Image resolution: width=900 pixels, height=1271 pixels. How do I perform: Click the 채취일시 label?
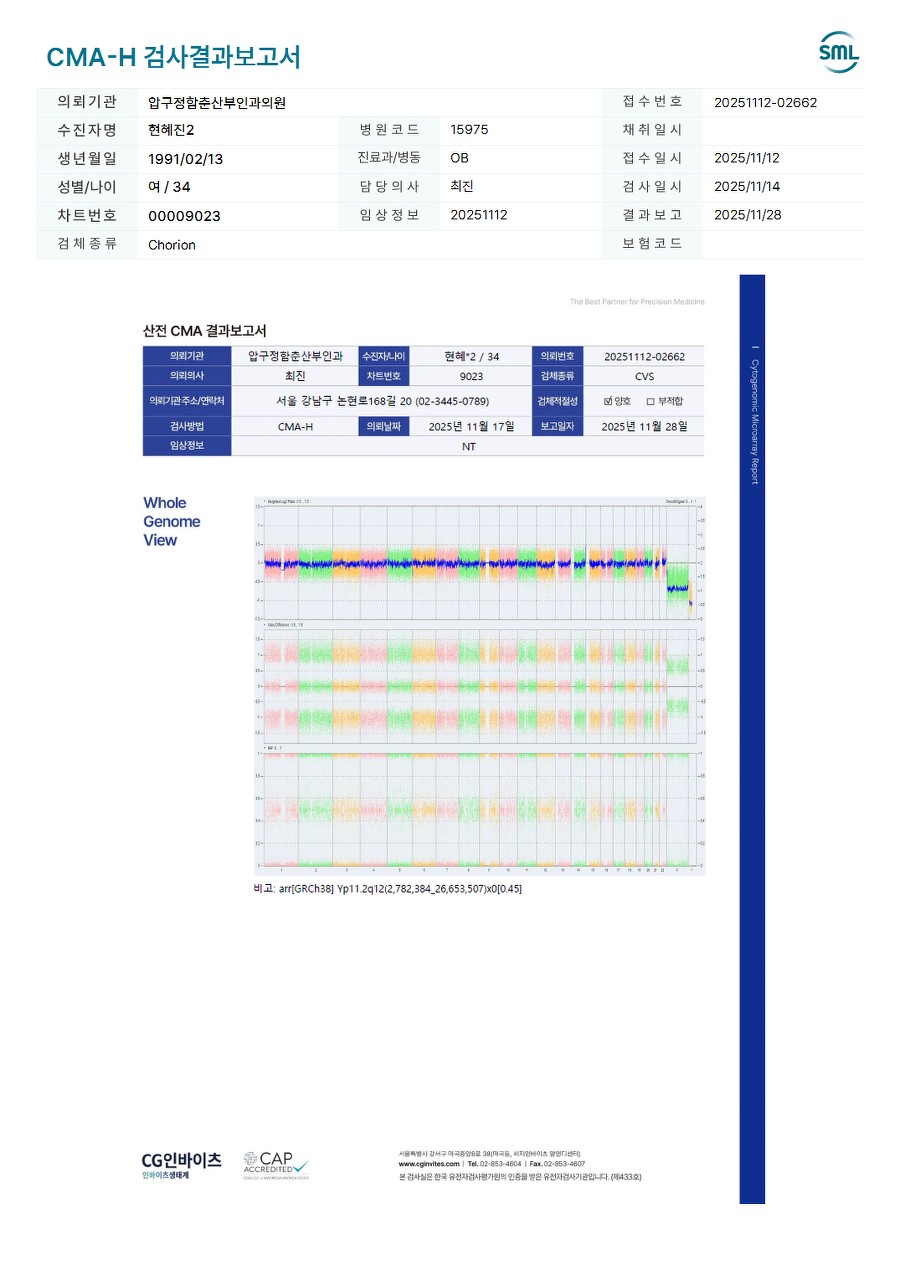point(652,130)
